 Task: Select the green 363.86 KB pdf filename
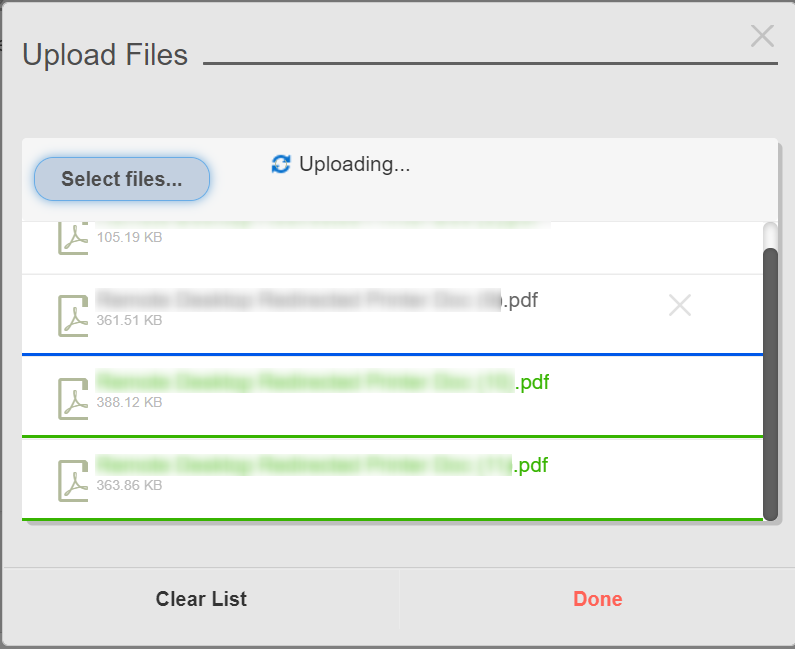pyautogui.click(x=322, y=465)
